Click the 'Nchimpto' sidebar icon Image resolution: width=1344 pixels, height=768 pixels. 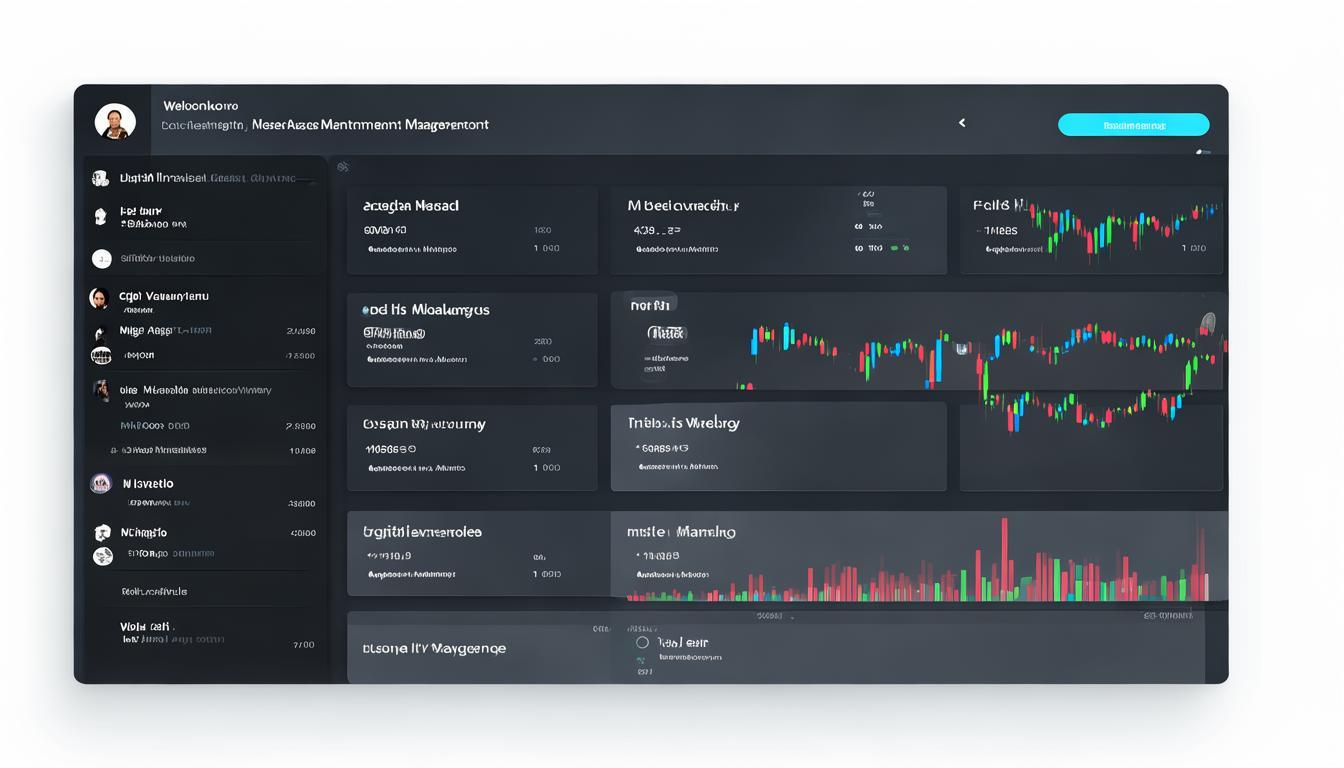(102, 533)
